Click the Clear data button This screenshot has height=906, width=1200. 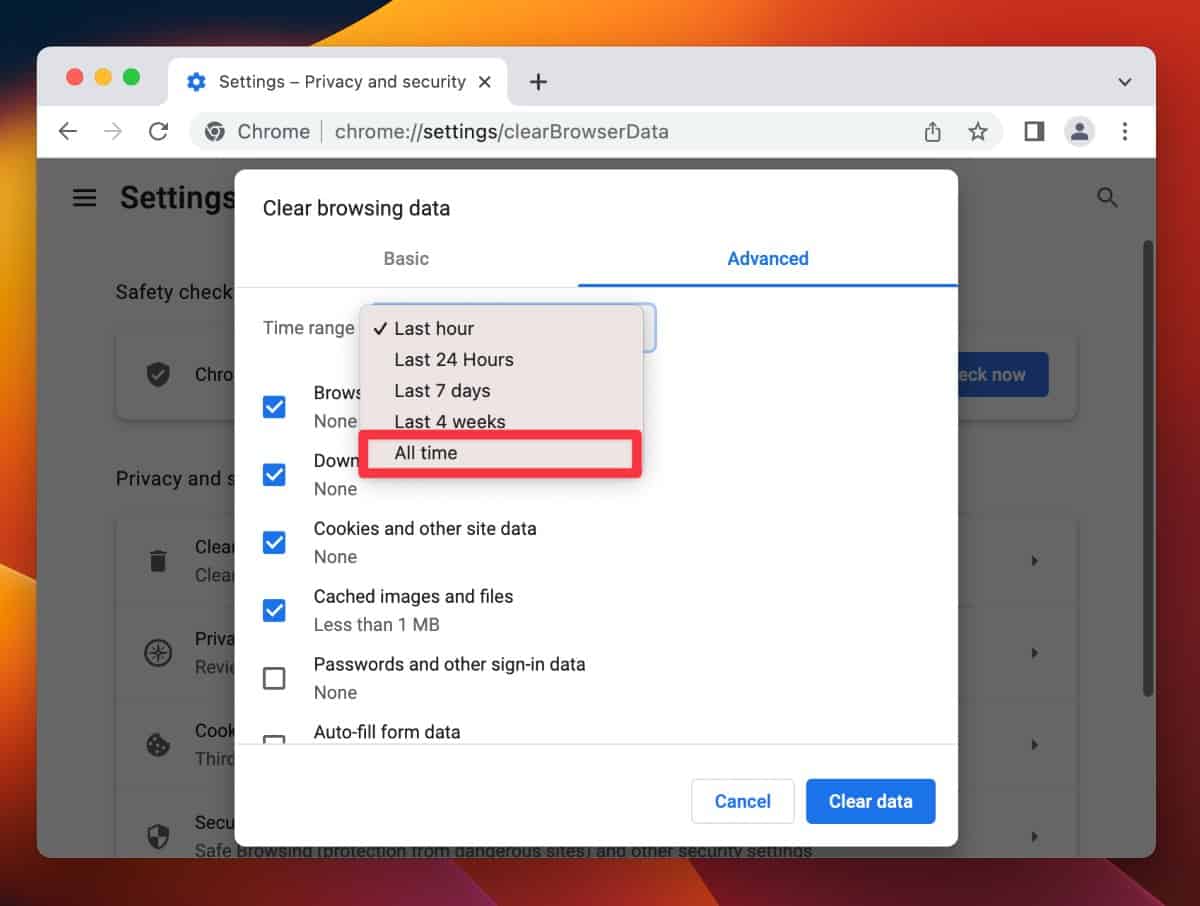(870, 801)
